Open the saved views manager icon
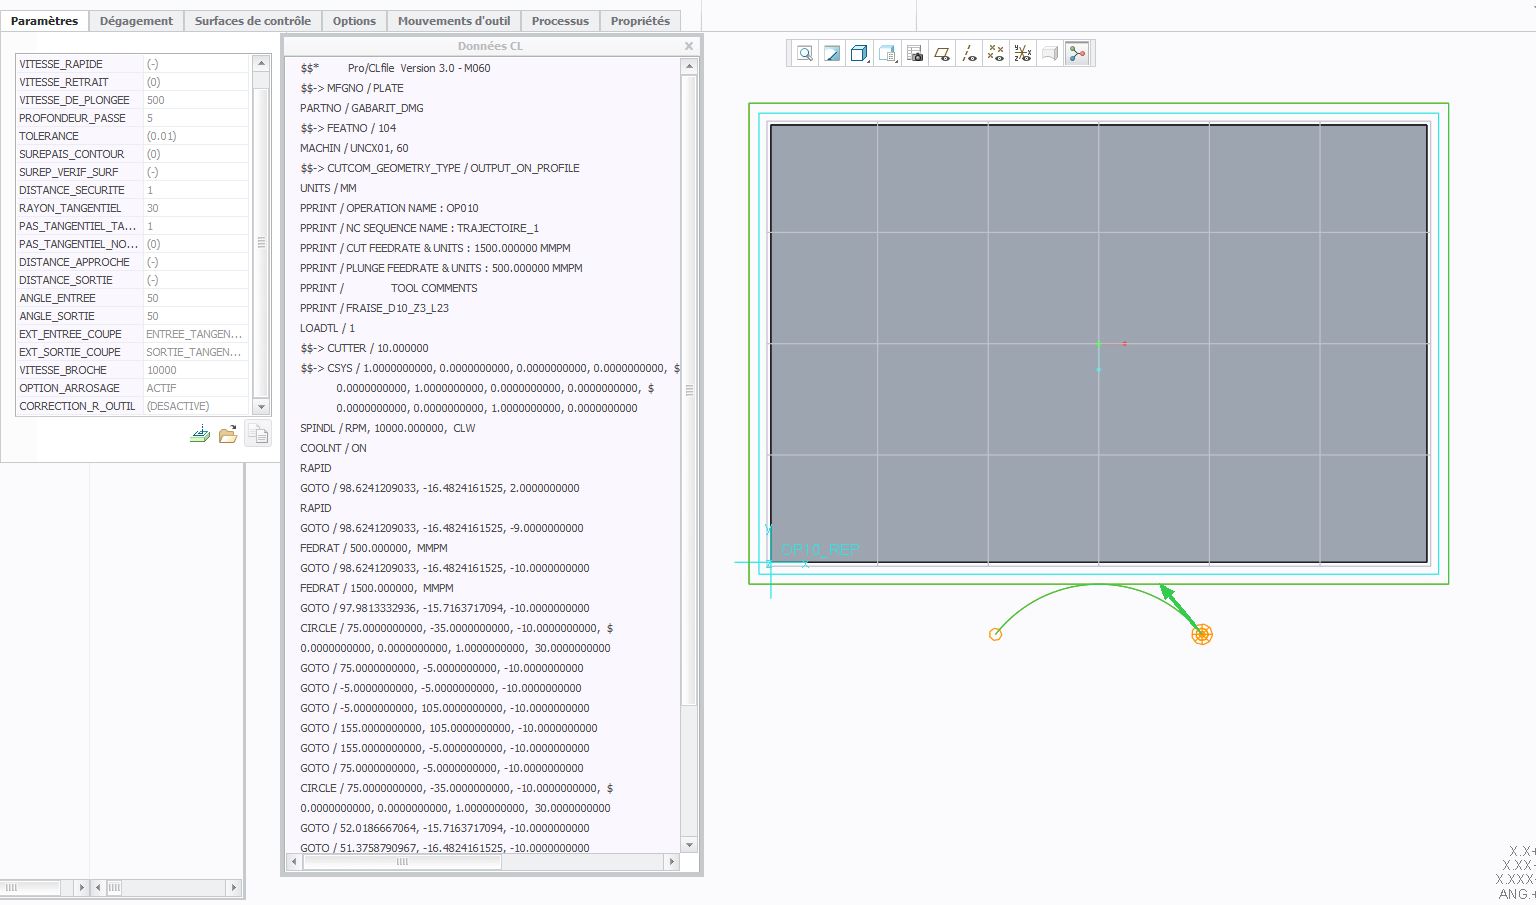The image size is (1536, 905). (887, 54)
